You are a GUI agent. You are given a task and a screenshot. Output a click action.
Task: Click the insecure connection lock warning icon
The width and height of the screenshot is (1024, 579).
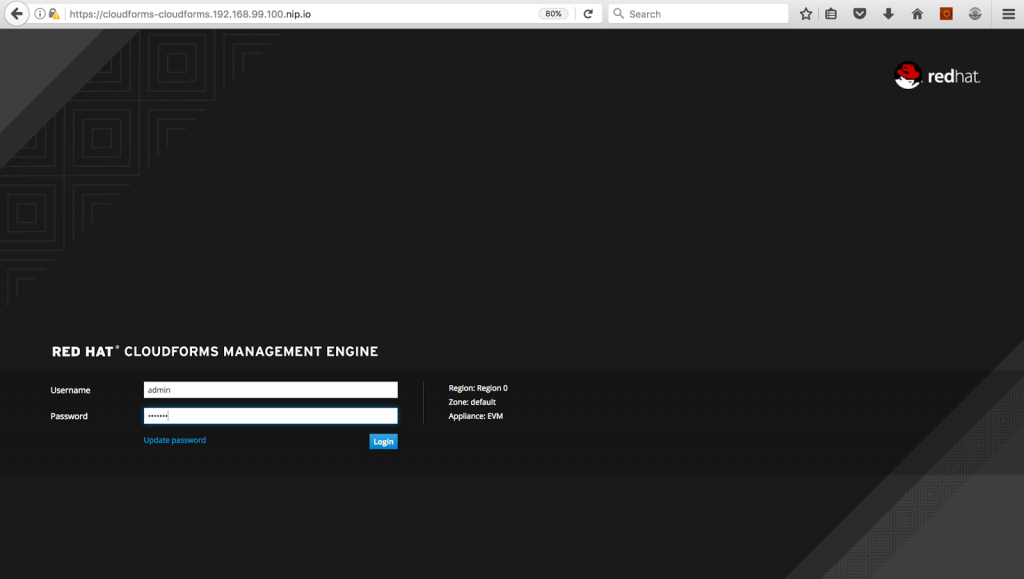54,14
